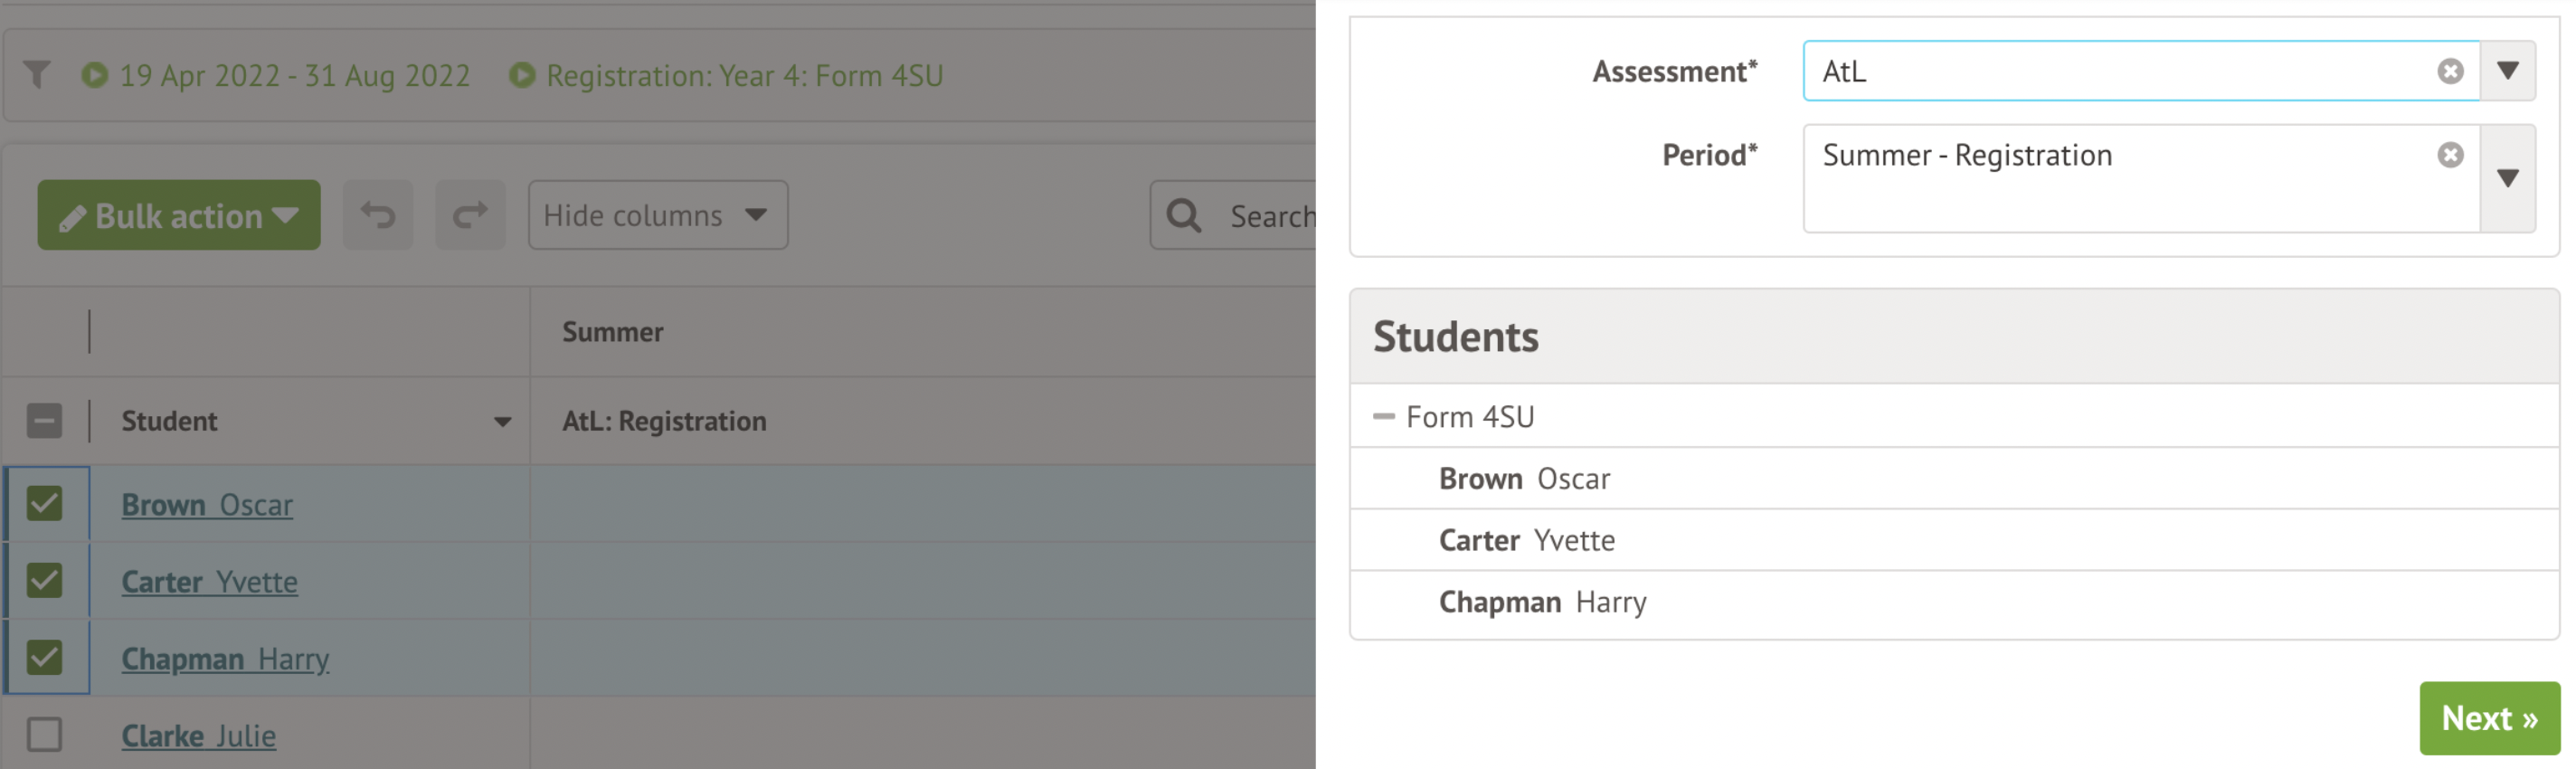The width and height of the screenshot is (2576, 769).
Task: Uncheck the Brown Oscar checkbox
Action: [x=45, y=503]
